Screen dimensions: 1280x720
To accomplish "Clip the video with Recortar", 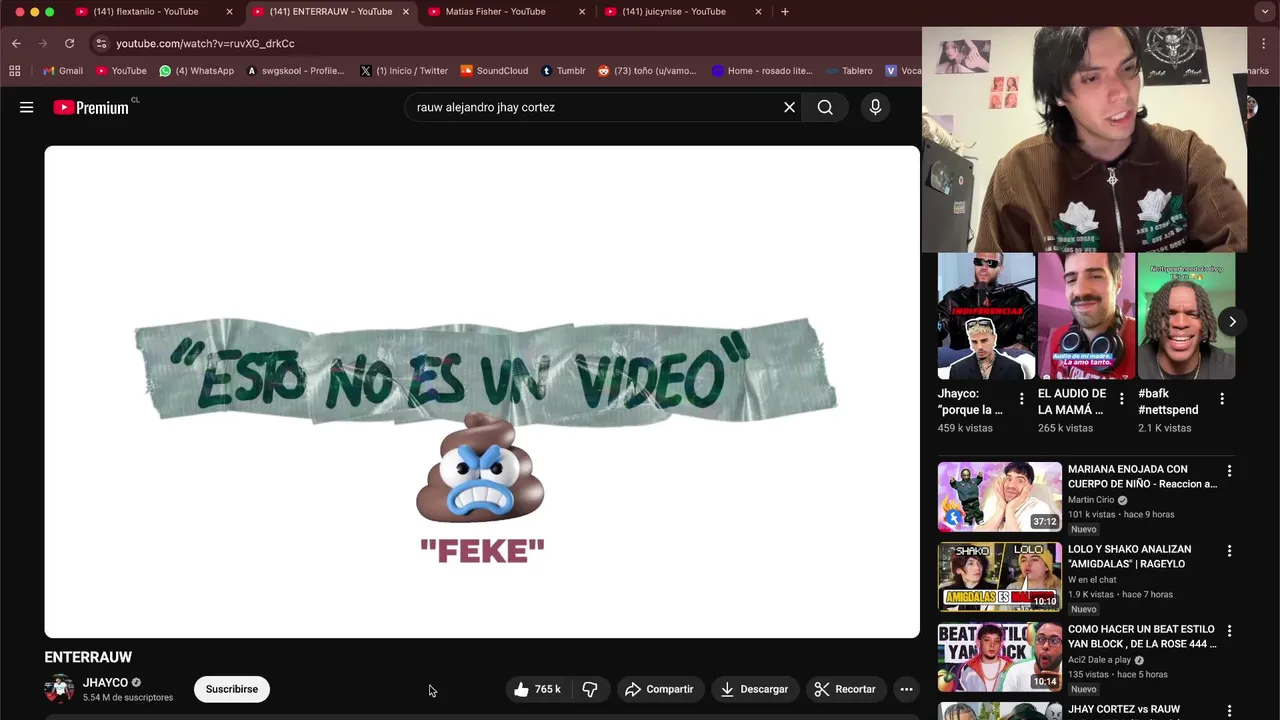I will point(845,689).
